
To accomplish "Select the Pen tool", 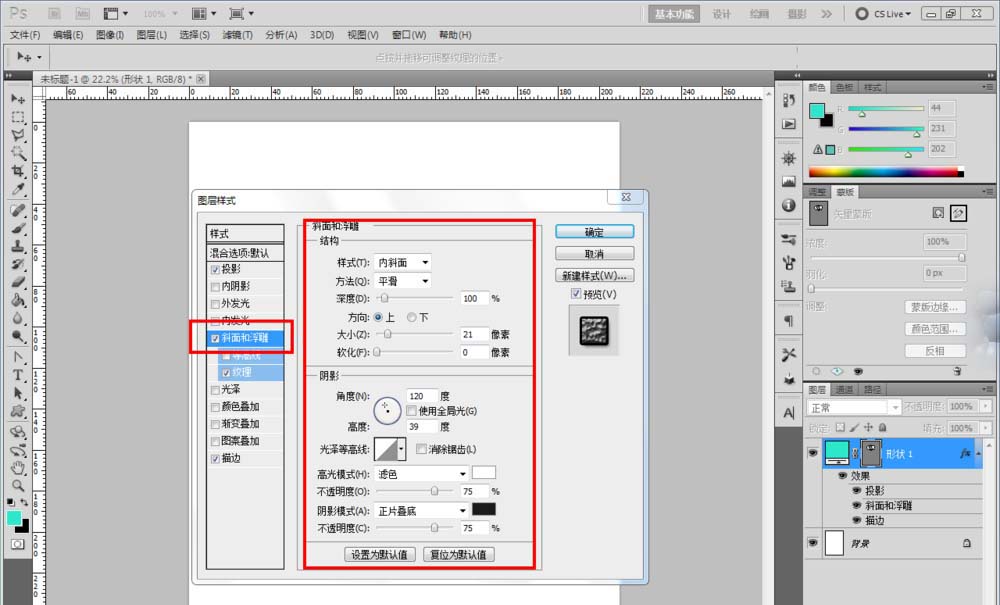I will (x=18, y=357).
